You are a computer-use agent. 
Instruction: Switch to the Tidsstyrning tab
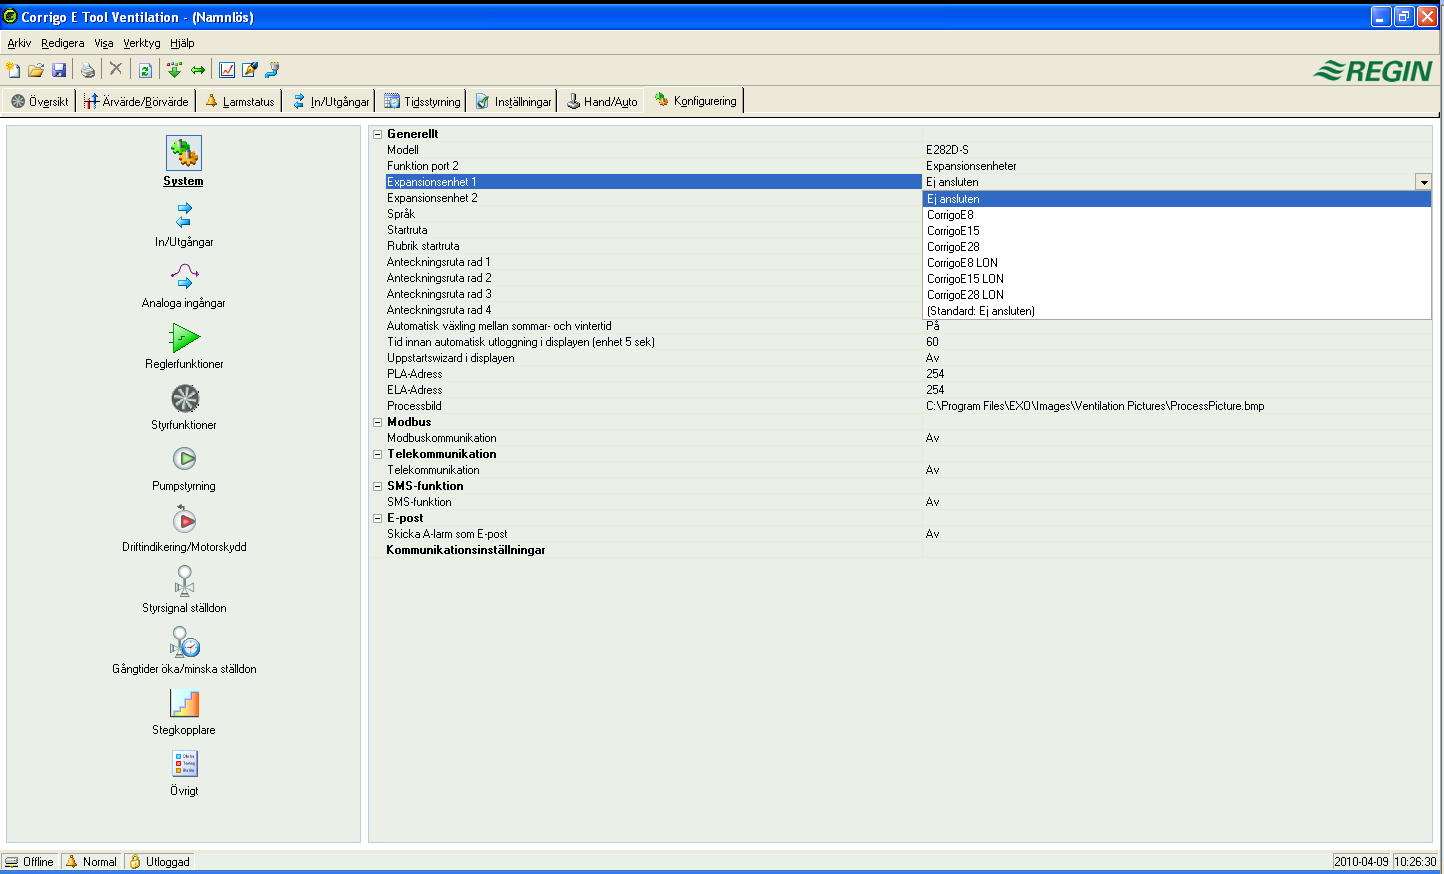(x=423, y=101)
